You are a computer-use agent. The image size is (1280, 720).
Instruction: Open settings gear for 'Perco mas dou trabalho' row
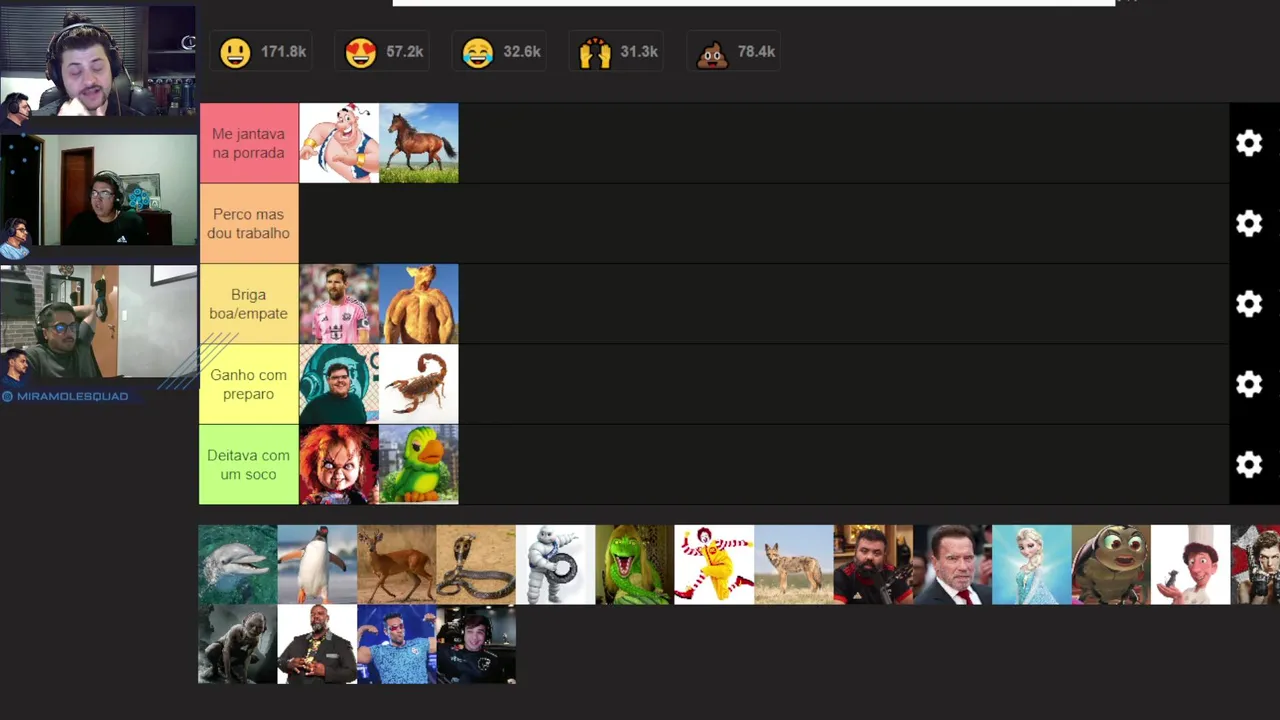[1249, 223]
